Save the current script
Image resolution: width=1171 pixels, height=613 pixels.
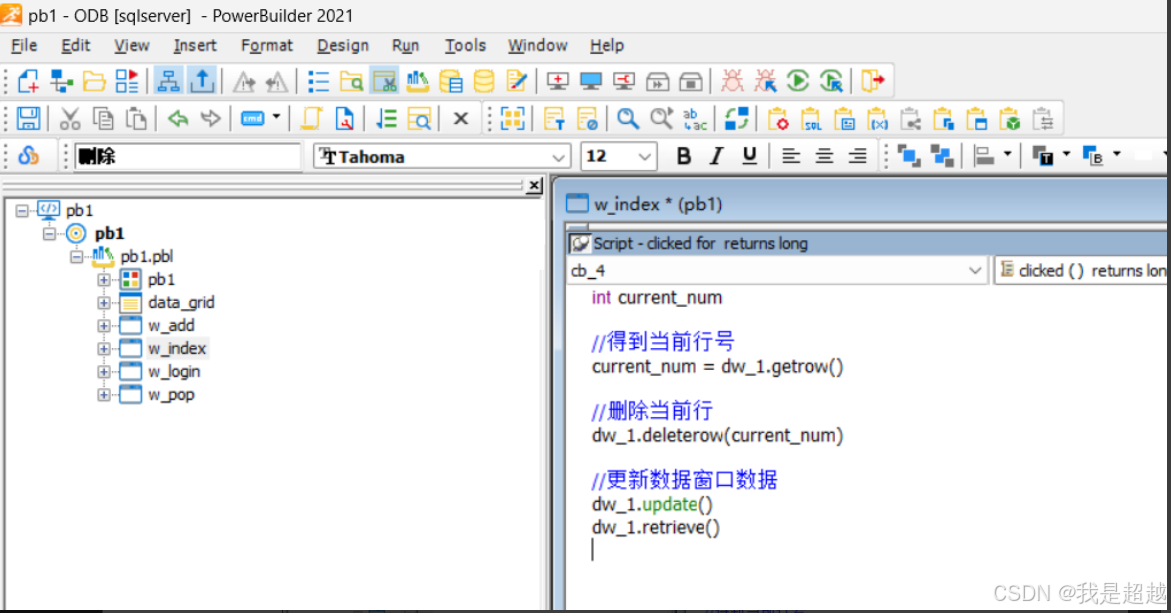tap(27, 119)
